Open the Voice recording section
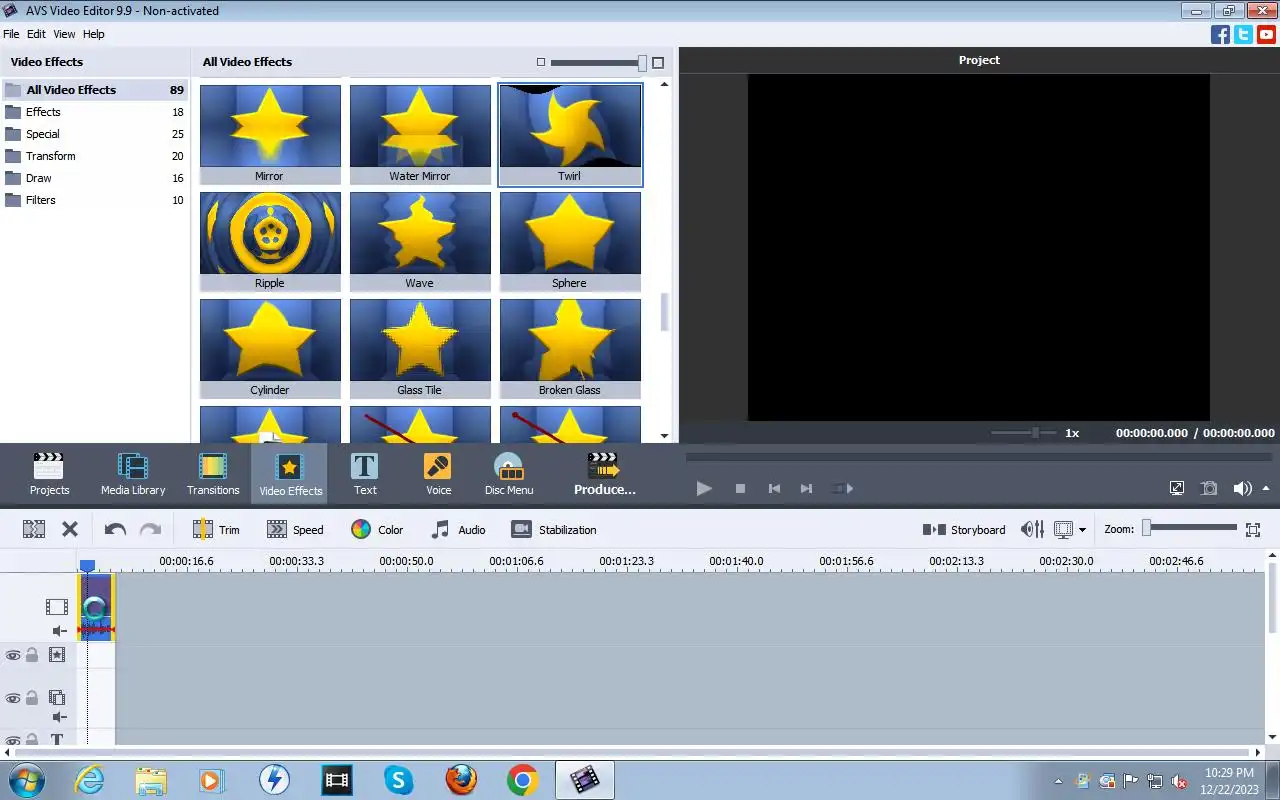The image size is (1280, 800). [x=438, y=473]
